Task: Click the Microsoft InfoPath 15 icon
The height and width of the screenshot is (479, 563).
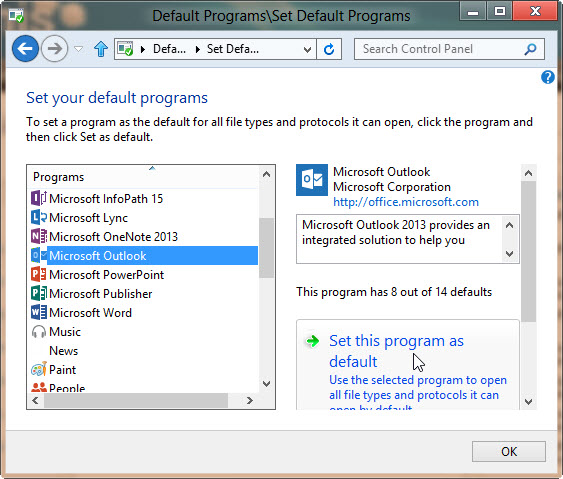Action: (39, 198)
